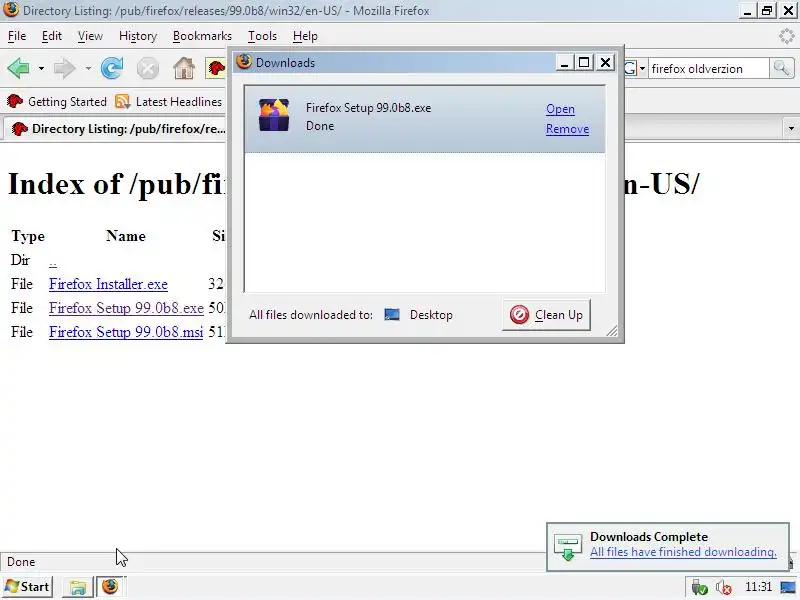The height and width of the screenshot is (600, 800).
Task: Go to the Home page icon
Action: (x=184, y=68)
